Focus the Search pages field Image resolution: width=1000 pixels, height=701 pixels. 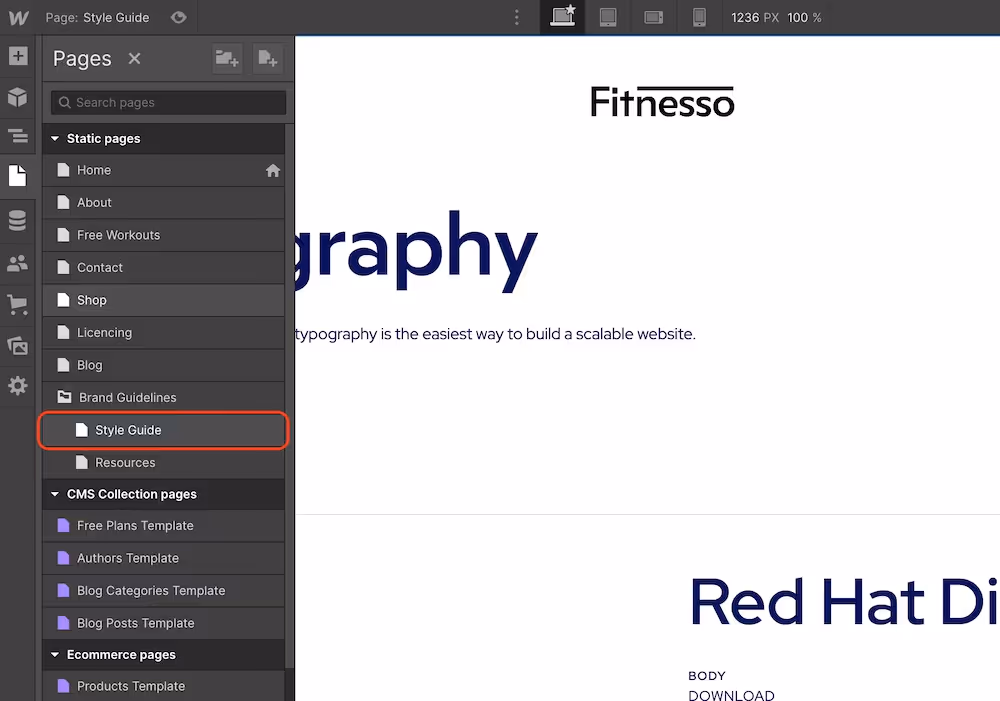(x=168, y=103)
